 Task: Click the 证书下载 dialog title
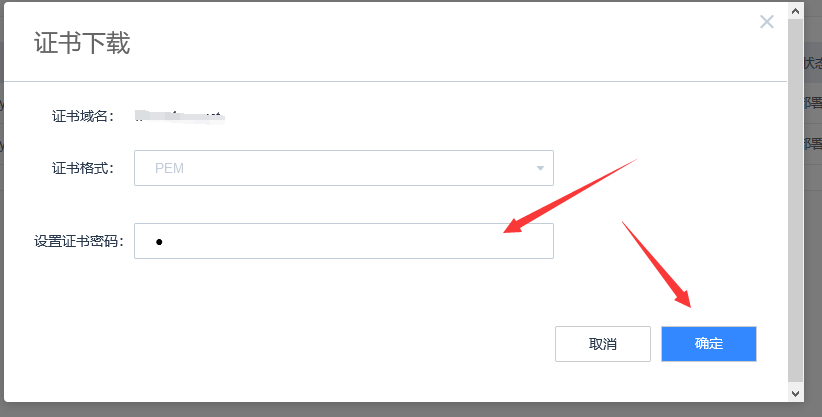82,42
